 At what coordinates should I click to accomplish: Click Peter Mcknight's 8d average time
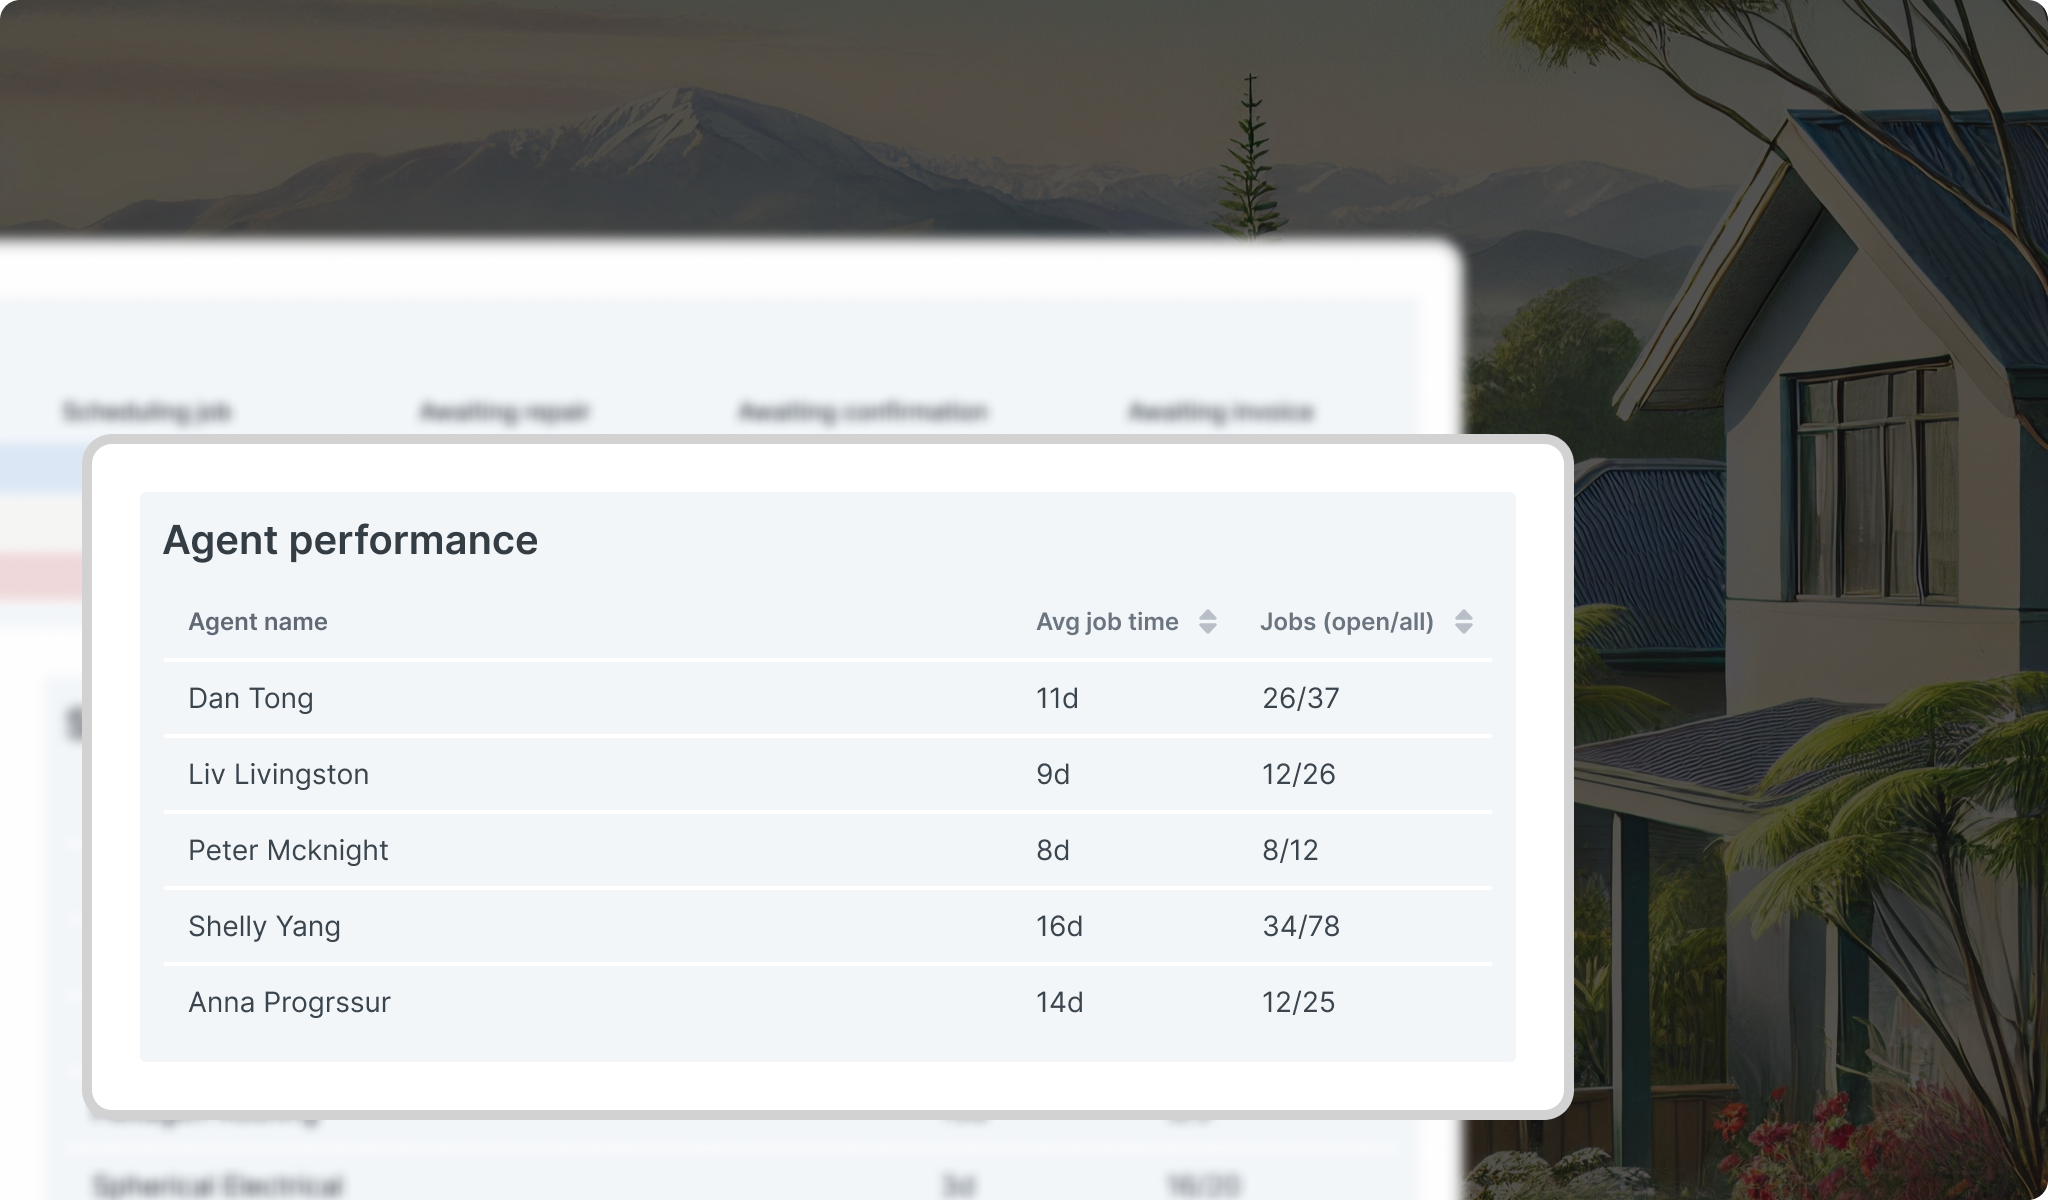click(1053, 850)
